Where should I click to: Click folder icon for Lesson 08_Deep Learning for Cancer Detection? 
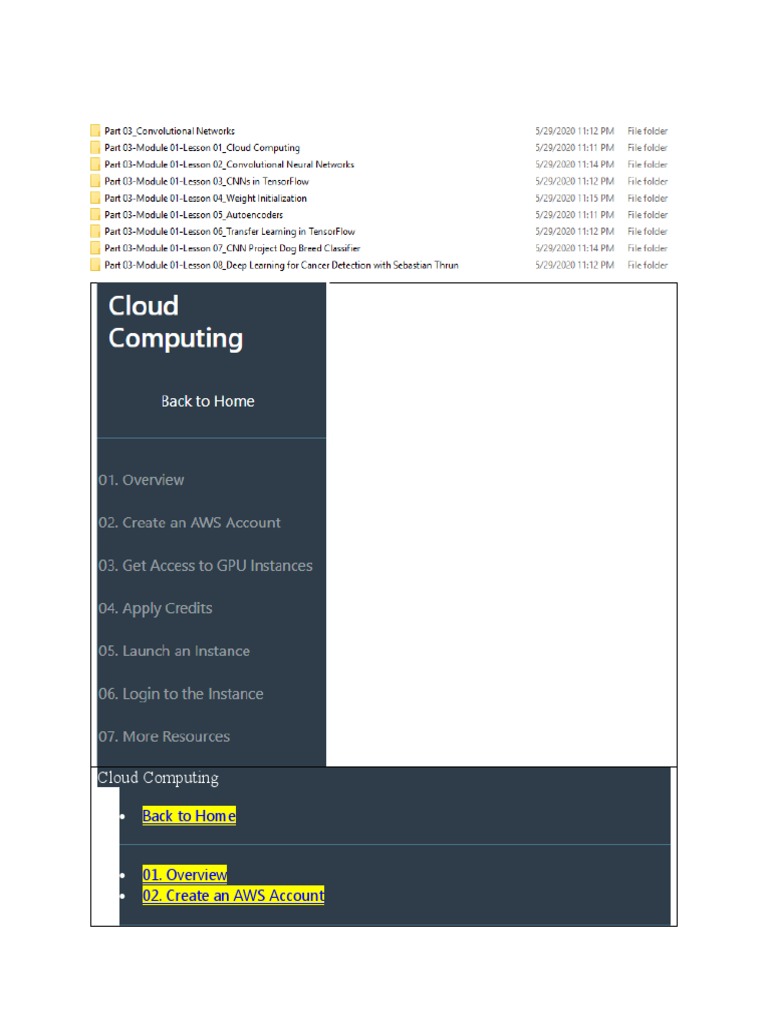[95, 265]
